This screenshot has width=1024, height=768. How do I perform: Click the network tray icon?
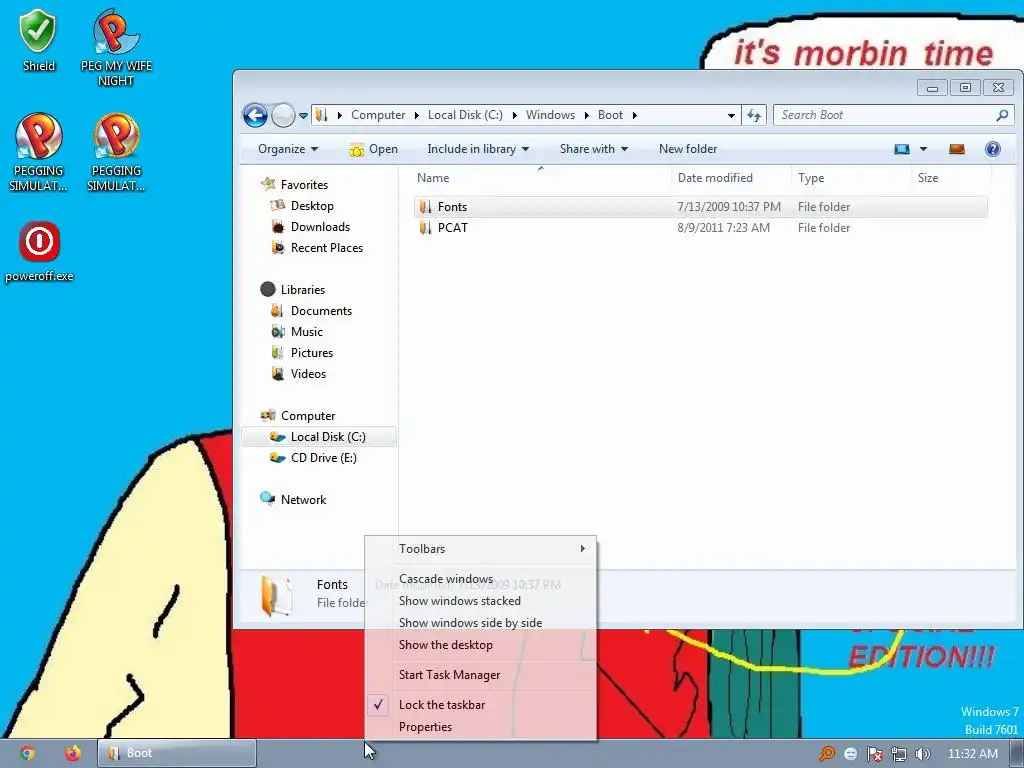click(899, 754)
